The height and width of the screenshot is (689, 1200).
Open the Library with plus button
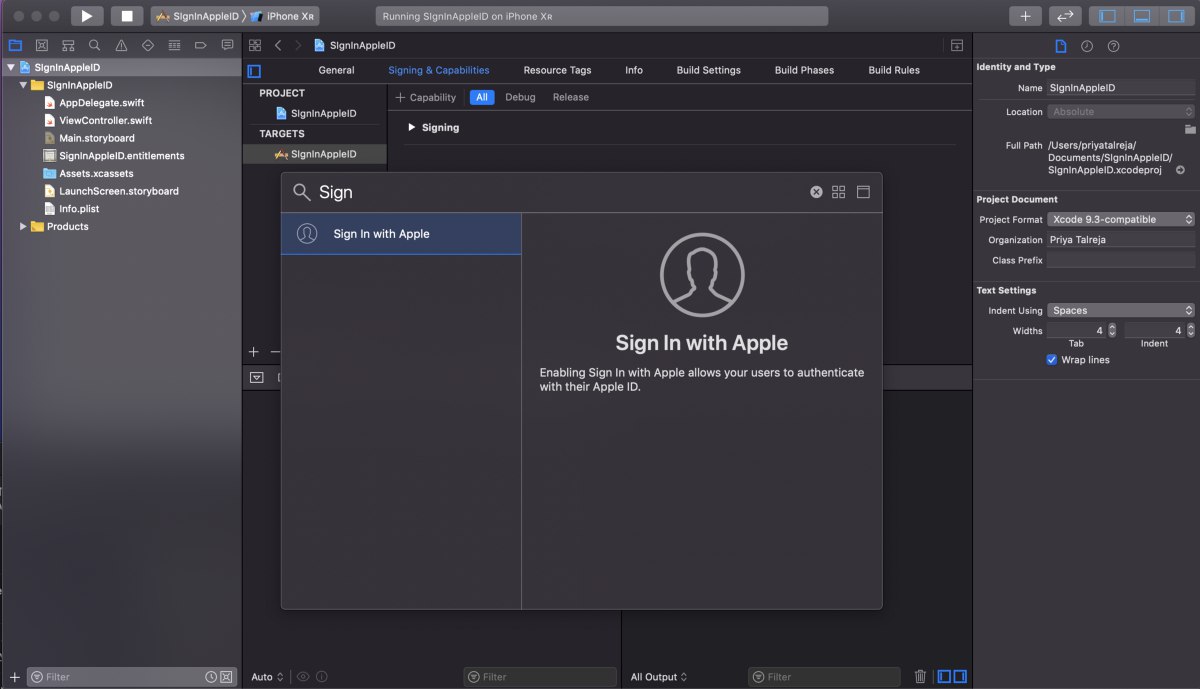[x=1025, y=16]
